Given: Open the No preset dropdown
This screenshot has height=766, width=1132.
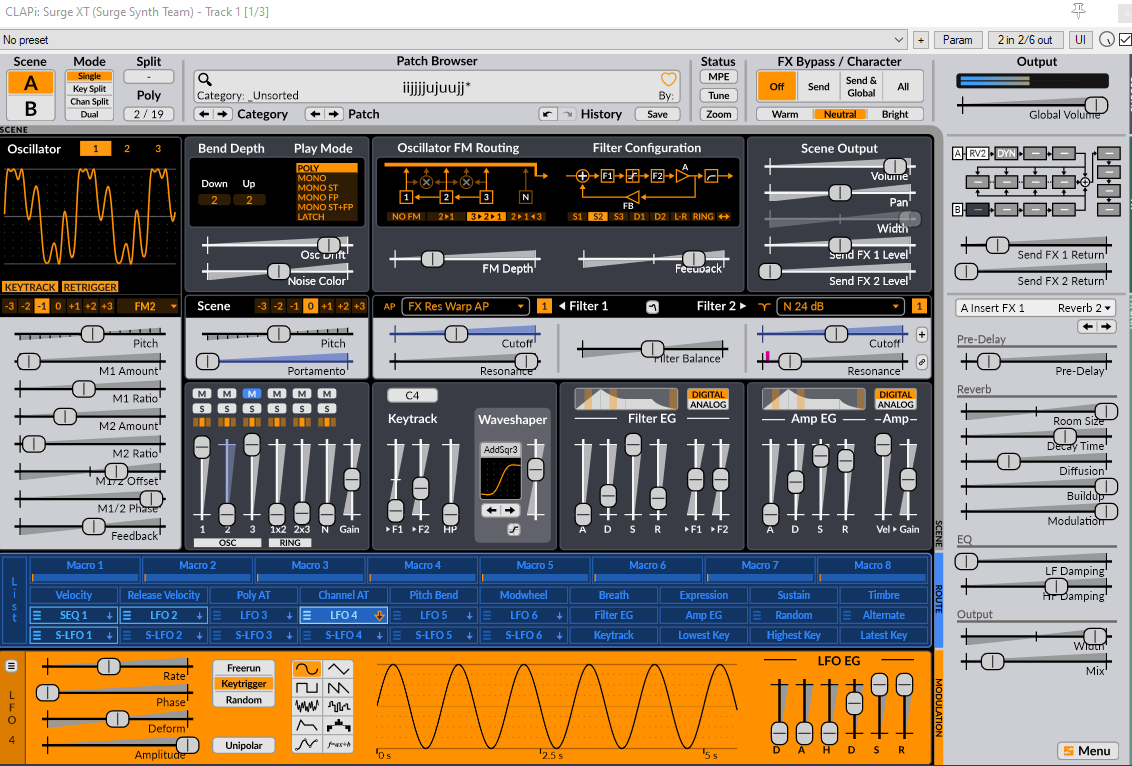Looking at the screenshot, I should (453, 40).
